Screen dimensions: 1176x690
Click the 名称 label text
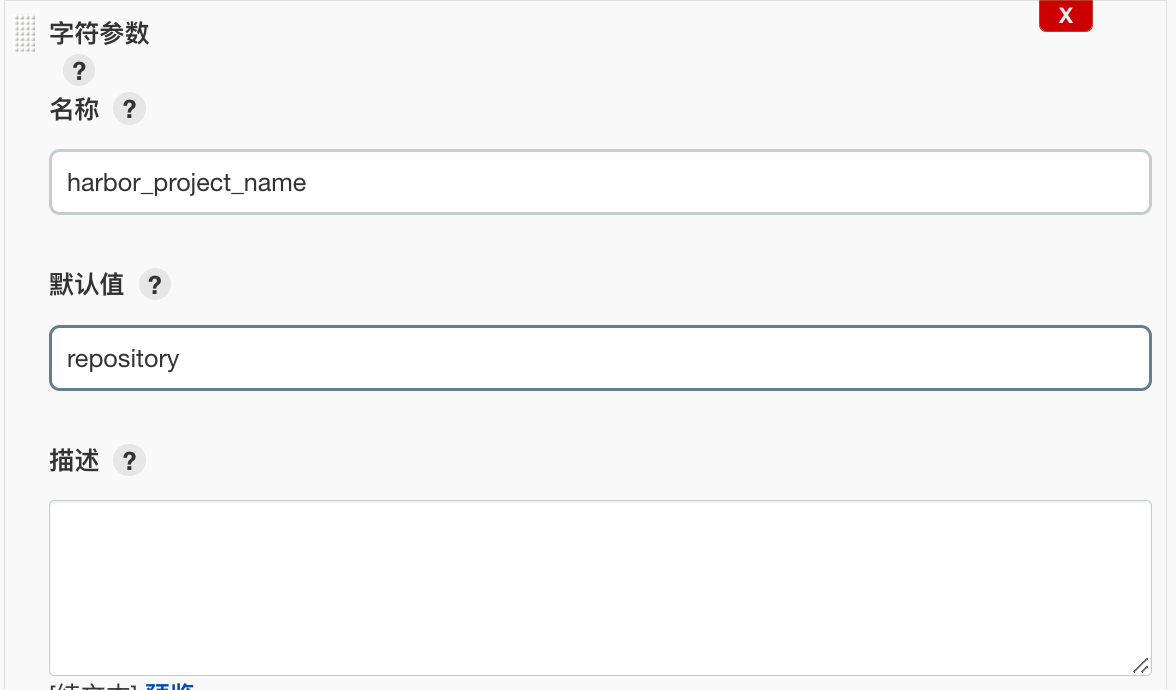pos(74,109)
